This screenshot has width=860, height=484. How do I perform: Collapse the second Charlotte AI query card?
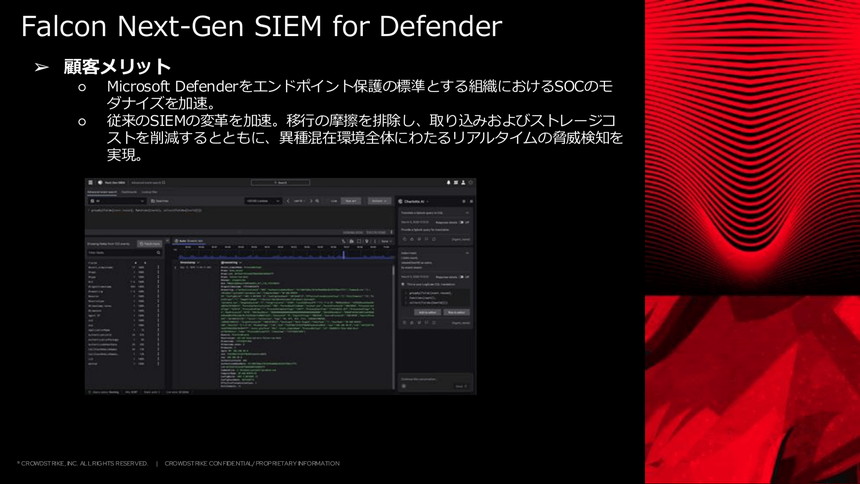coord(467,253)
